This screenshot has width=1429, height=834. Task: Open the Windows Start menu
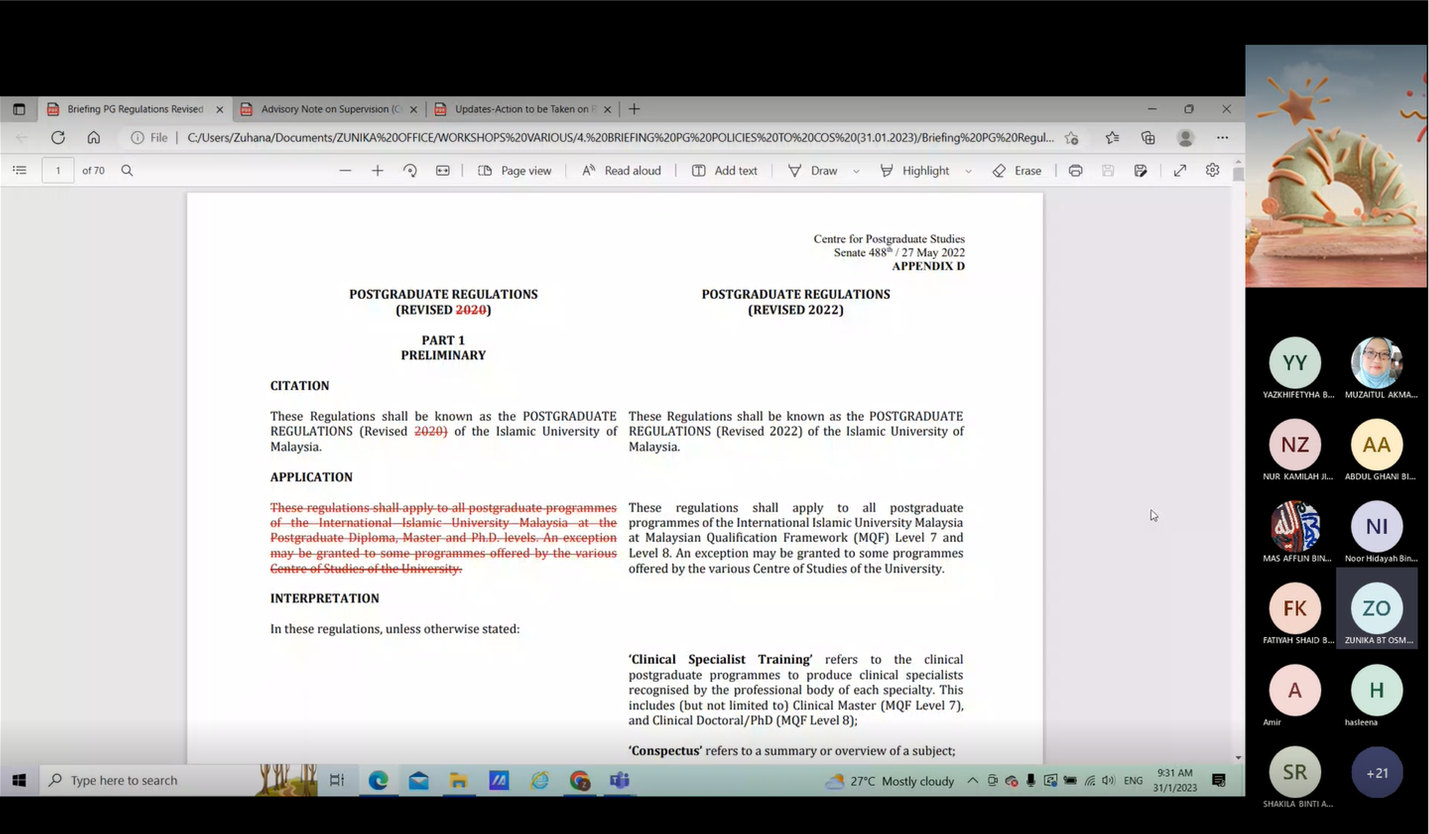pos(19,780)
